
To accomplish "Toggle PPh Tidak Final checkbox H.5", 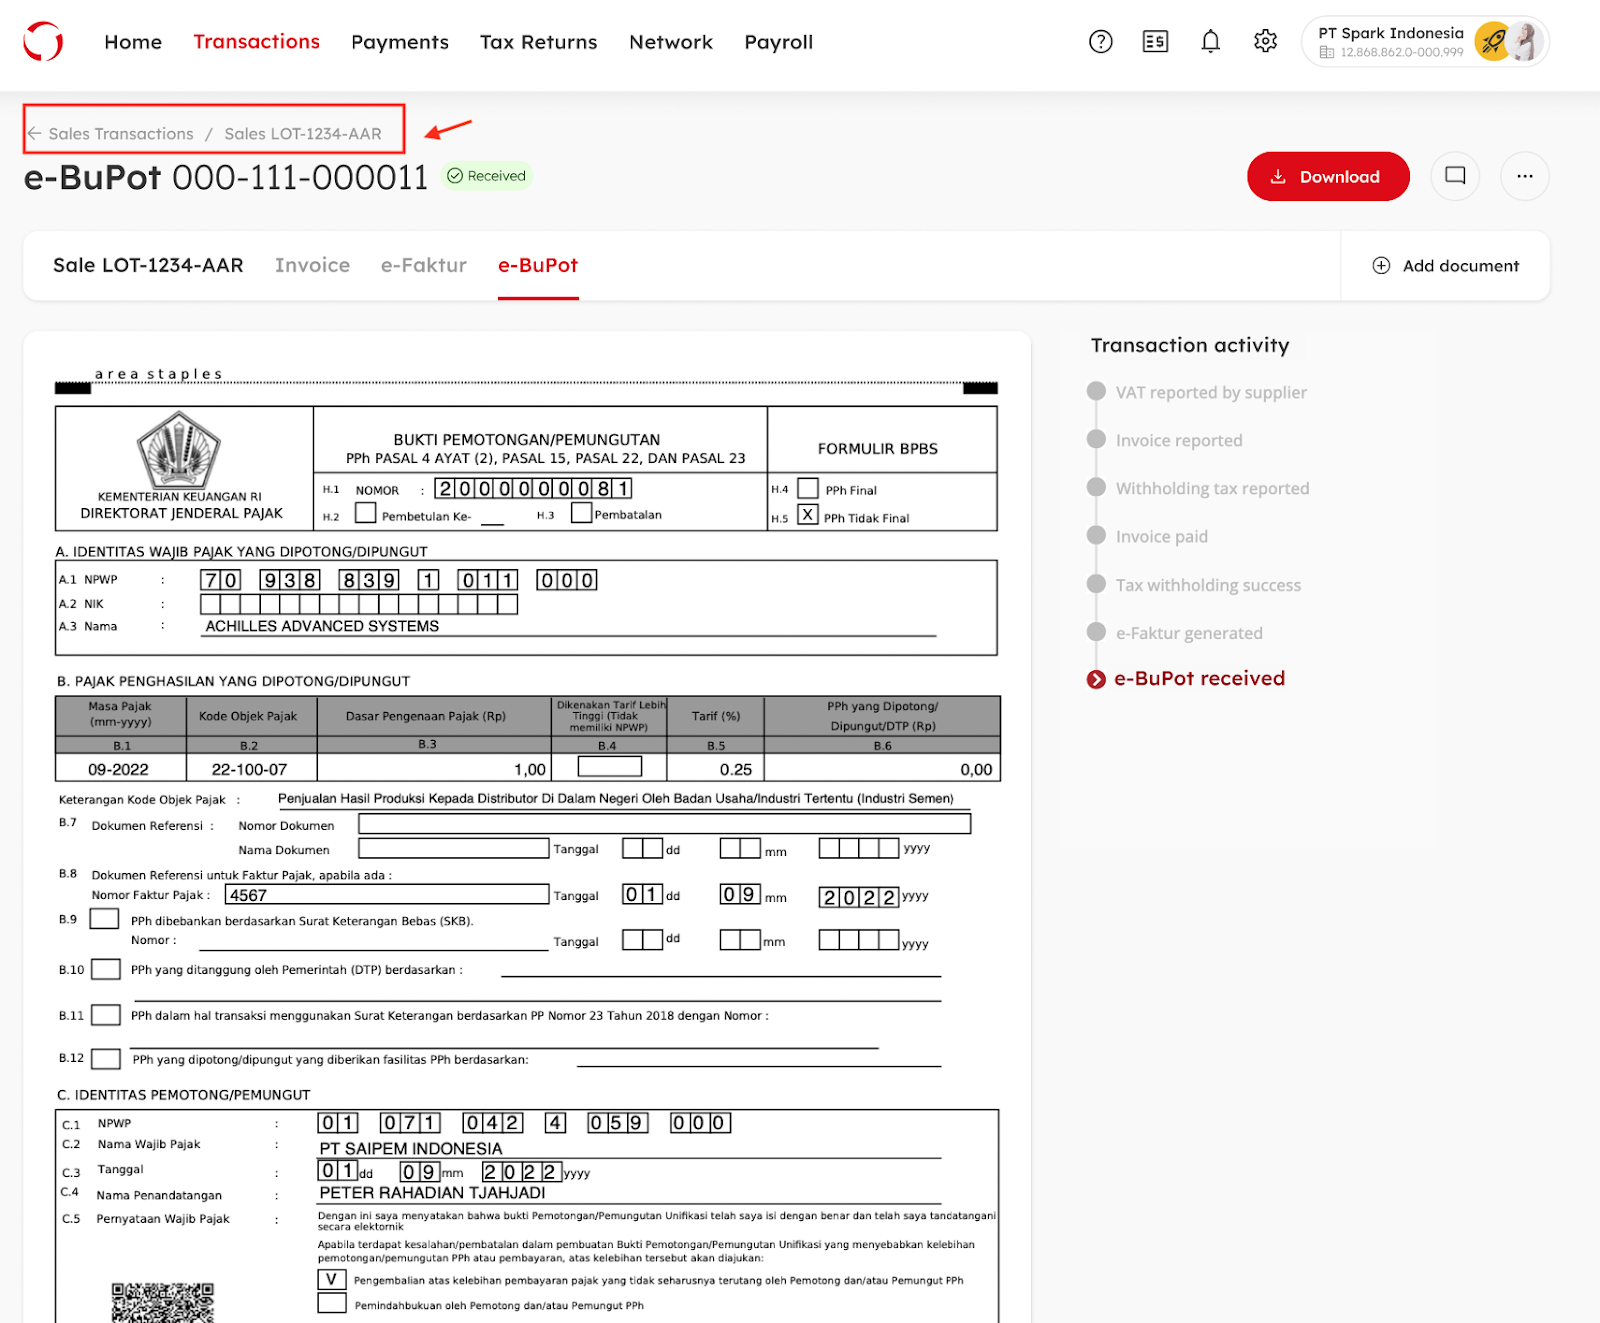I will pyautogui.click(x=808, y=515).
